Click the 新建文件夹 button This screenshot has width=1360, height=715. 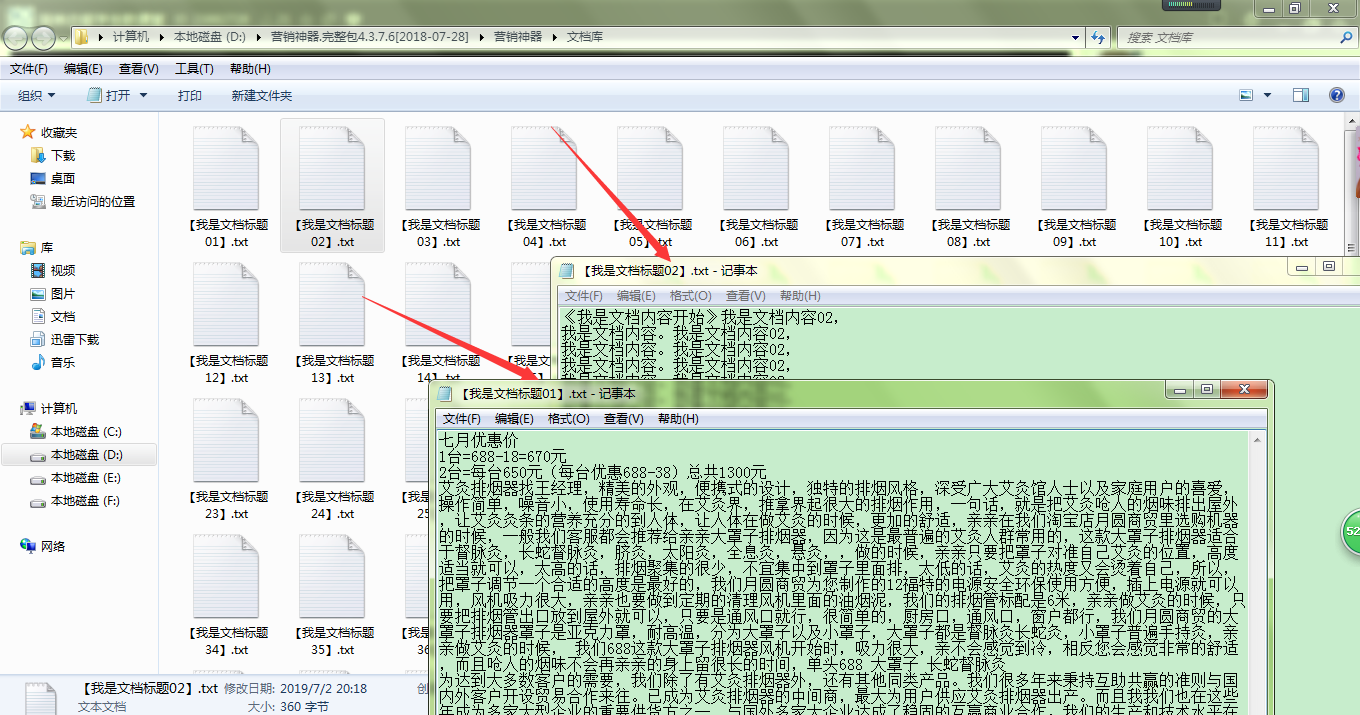click(x=261, y=95)
